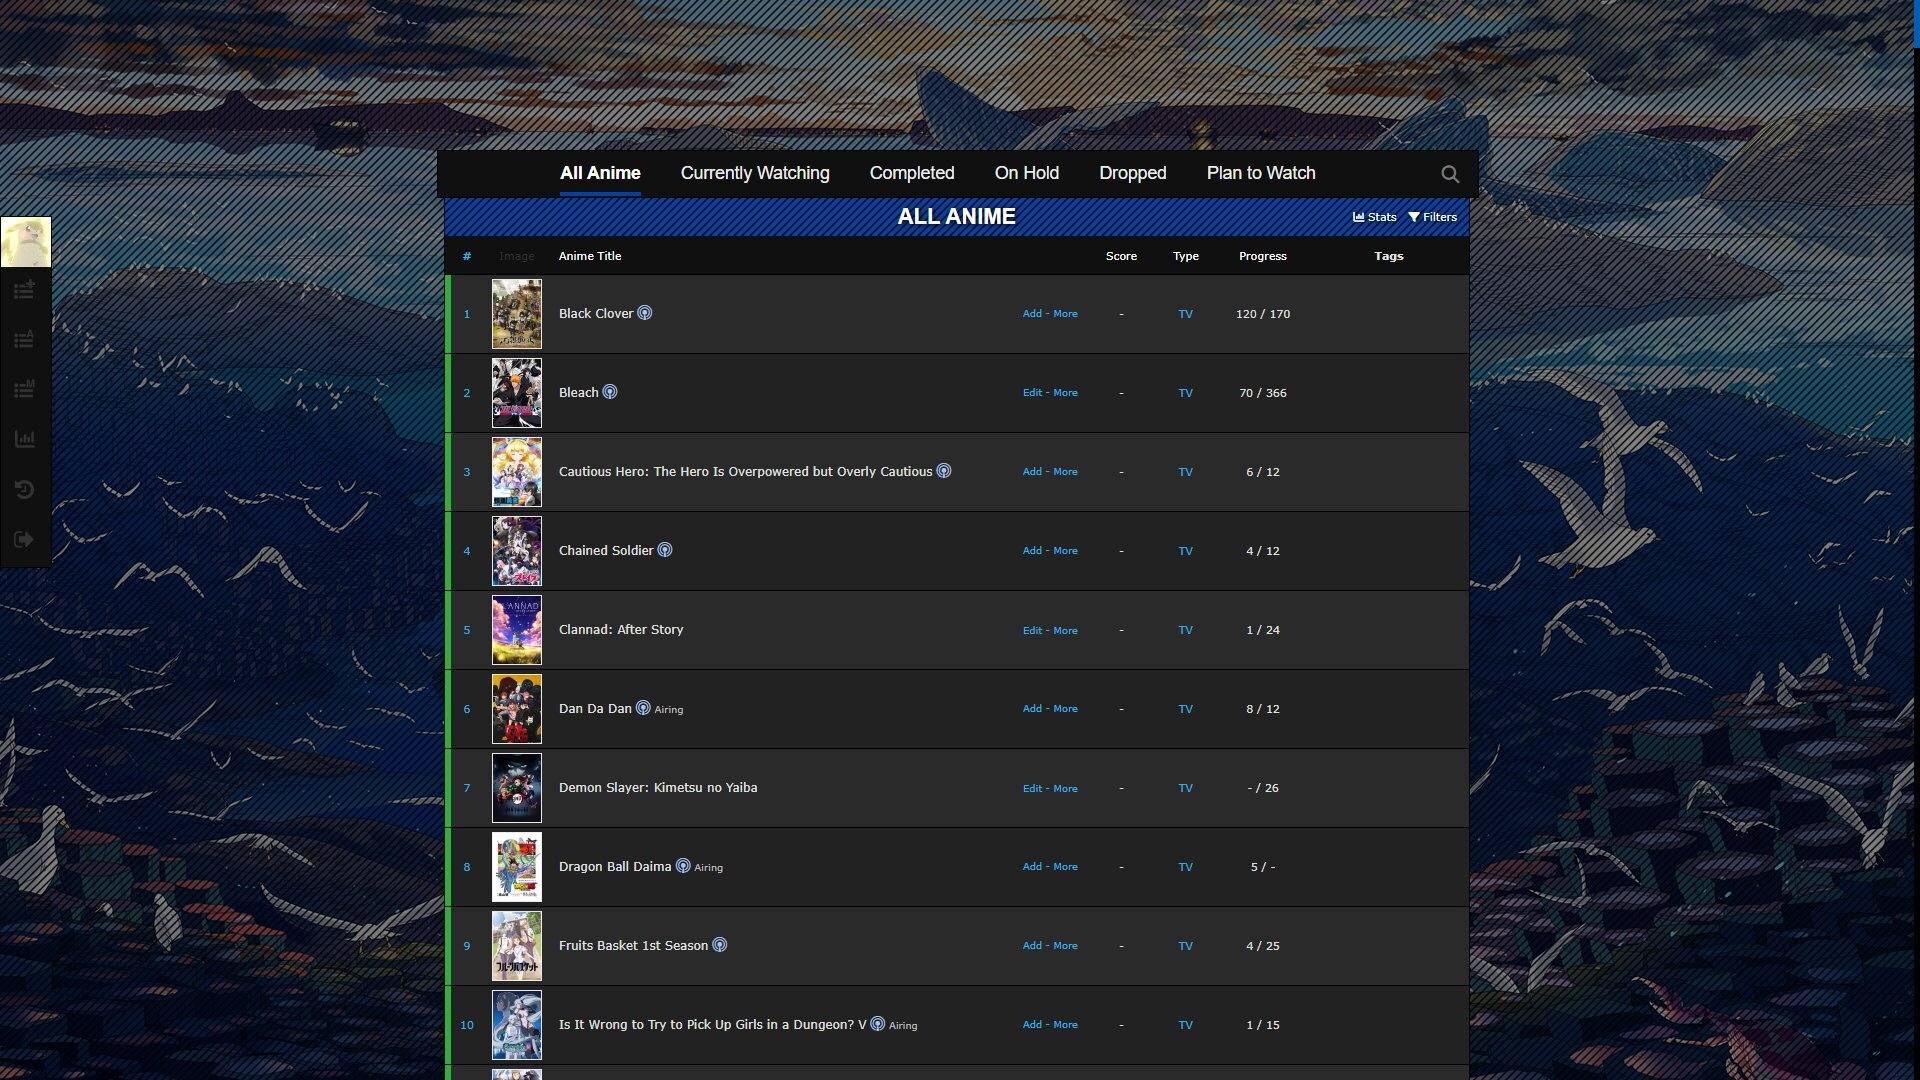Open the On Hold tab

(x=1027, y=173)
